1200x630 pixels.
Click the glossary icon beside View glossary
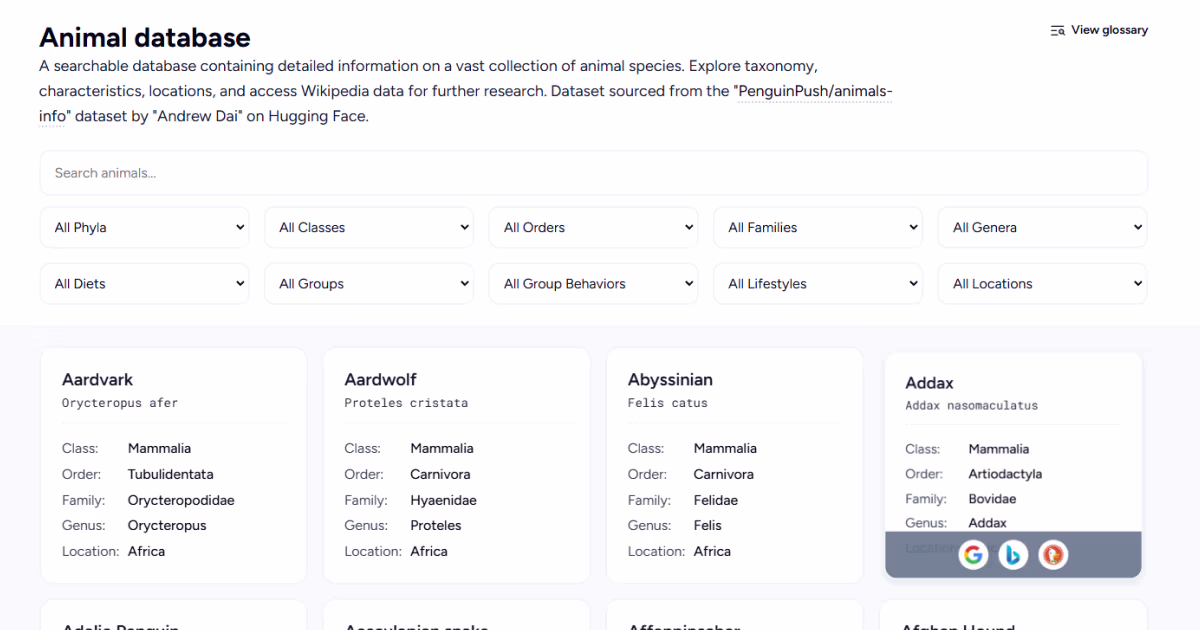(1057, 30)
